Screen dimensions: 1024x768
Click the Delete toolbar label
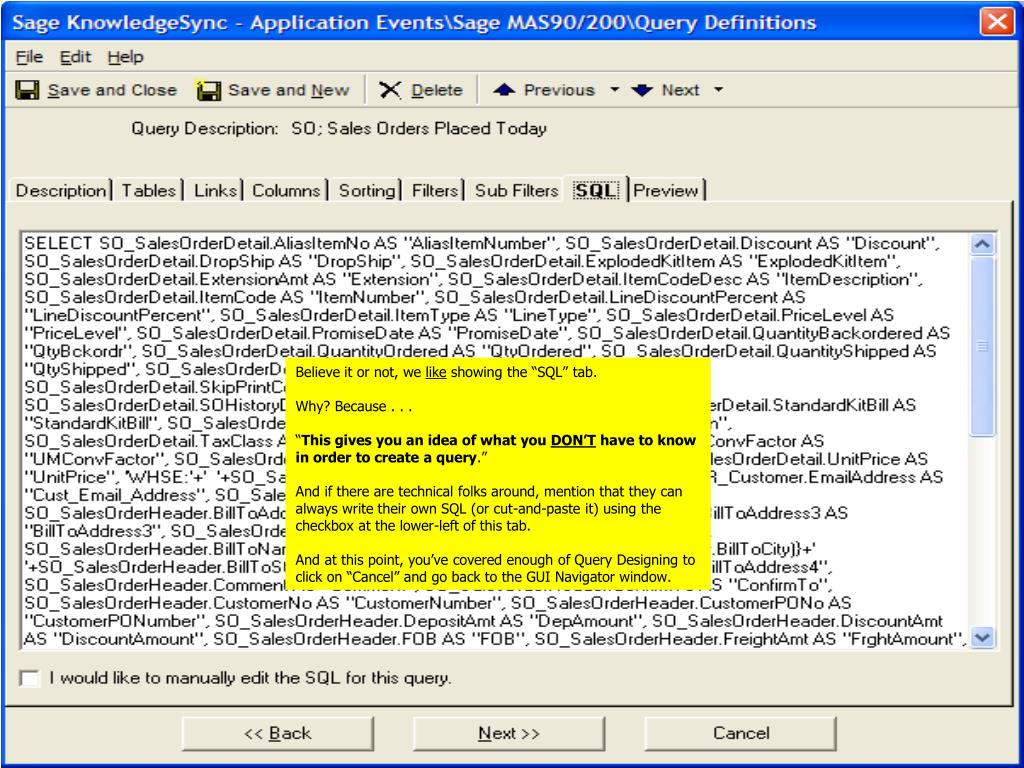[437, 90]
